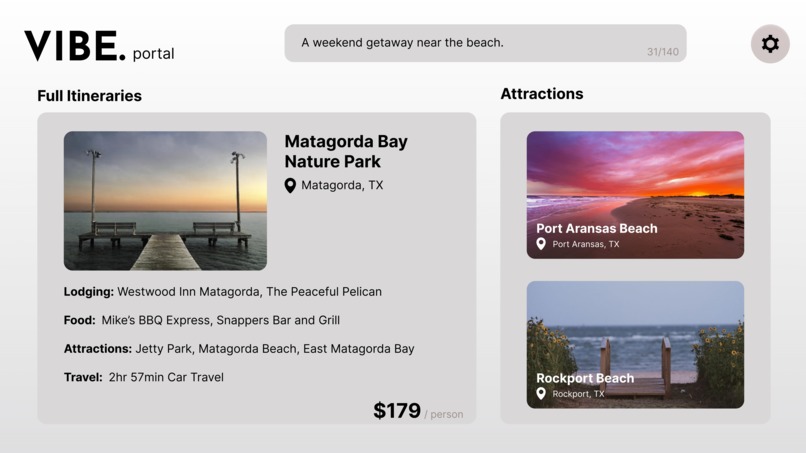This screenshot has width=806, height=453.
Task: Click the Port Aransas Beach title text
Action: [x=597, y=228]
